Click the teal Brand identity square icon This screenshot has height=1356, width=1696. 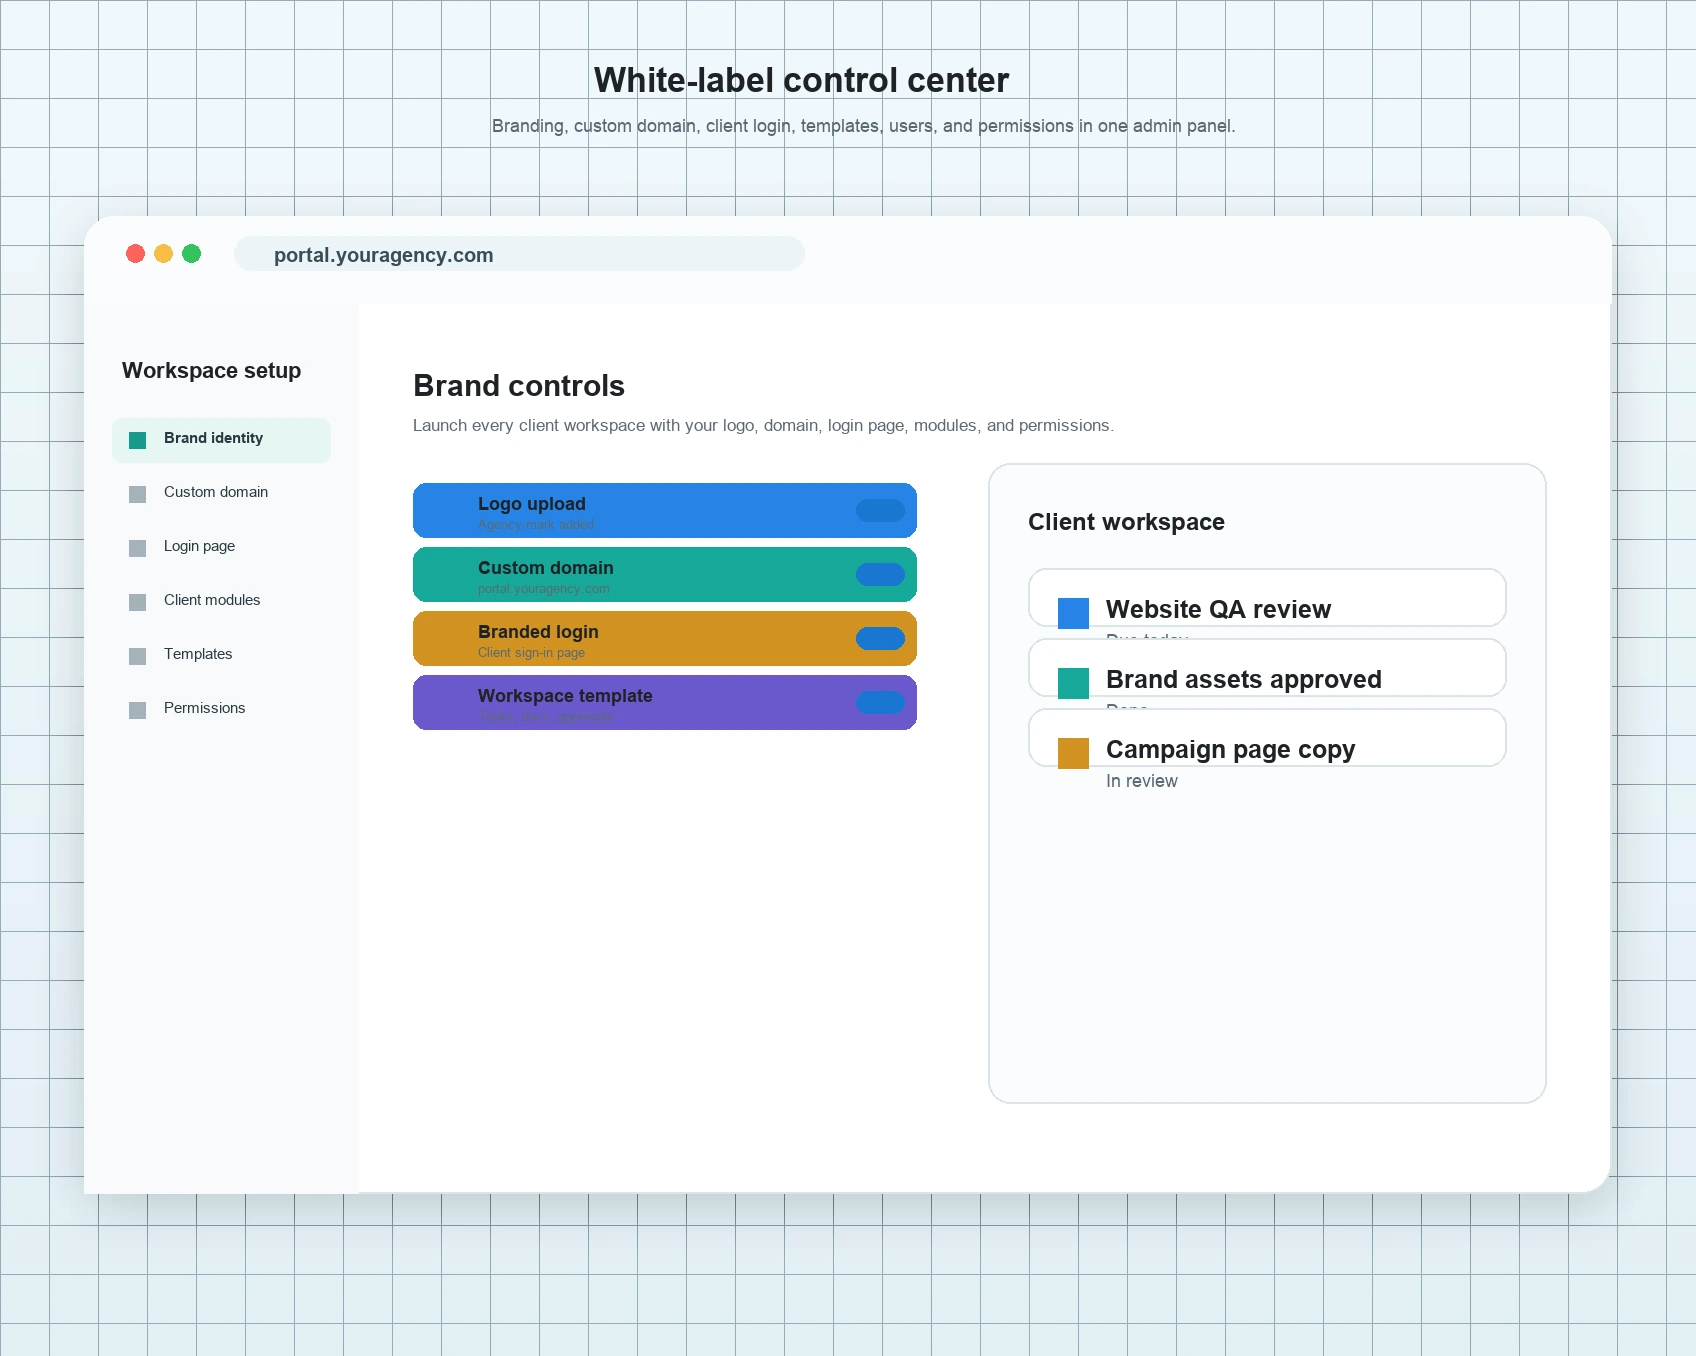[x=138, y=440]
